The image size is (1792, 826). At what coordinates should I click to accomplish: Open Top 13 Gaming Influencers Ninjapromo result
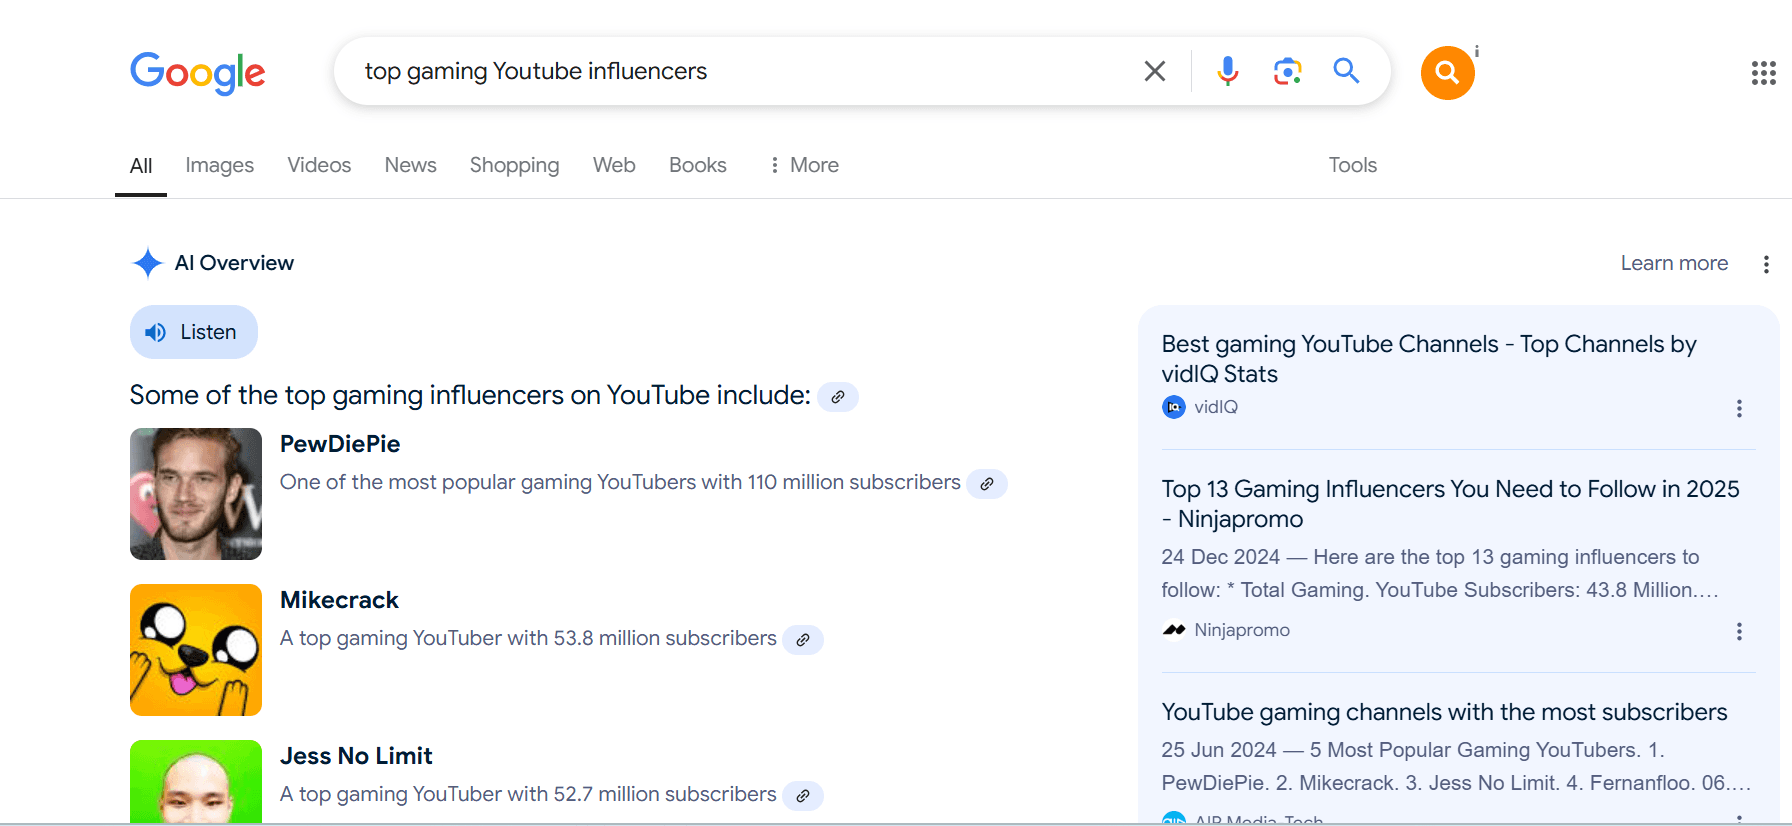coord(1451,504)
